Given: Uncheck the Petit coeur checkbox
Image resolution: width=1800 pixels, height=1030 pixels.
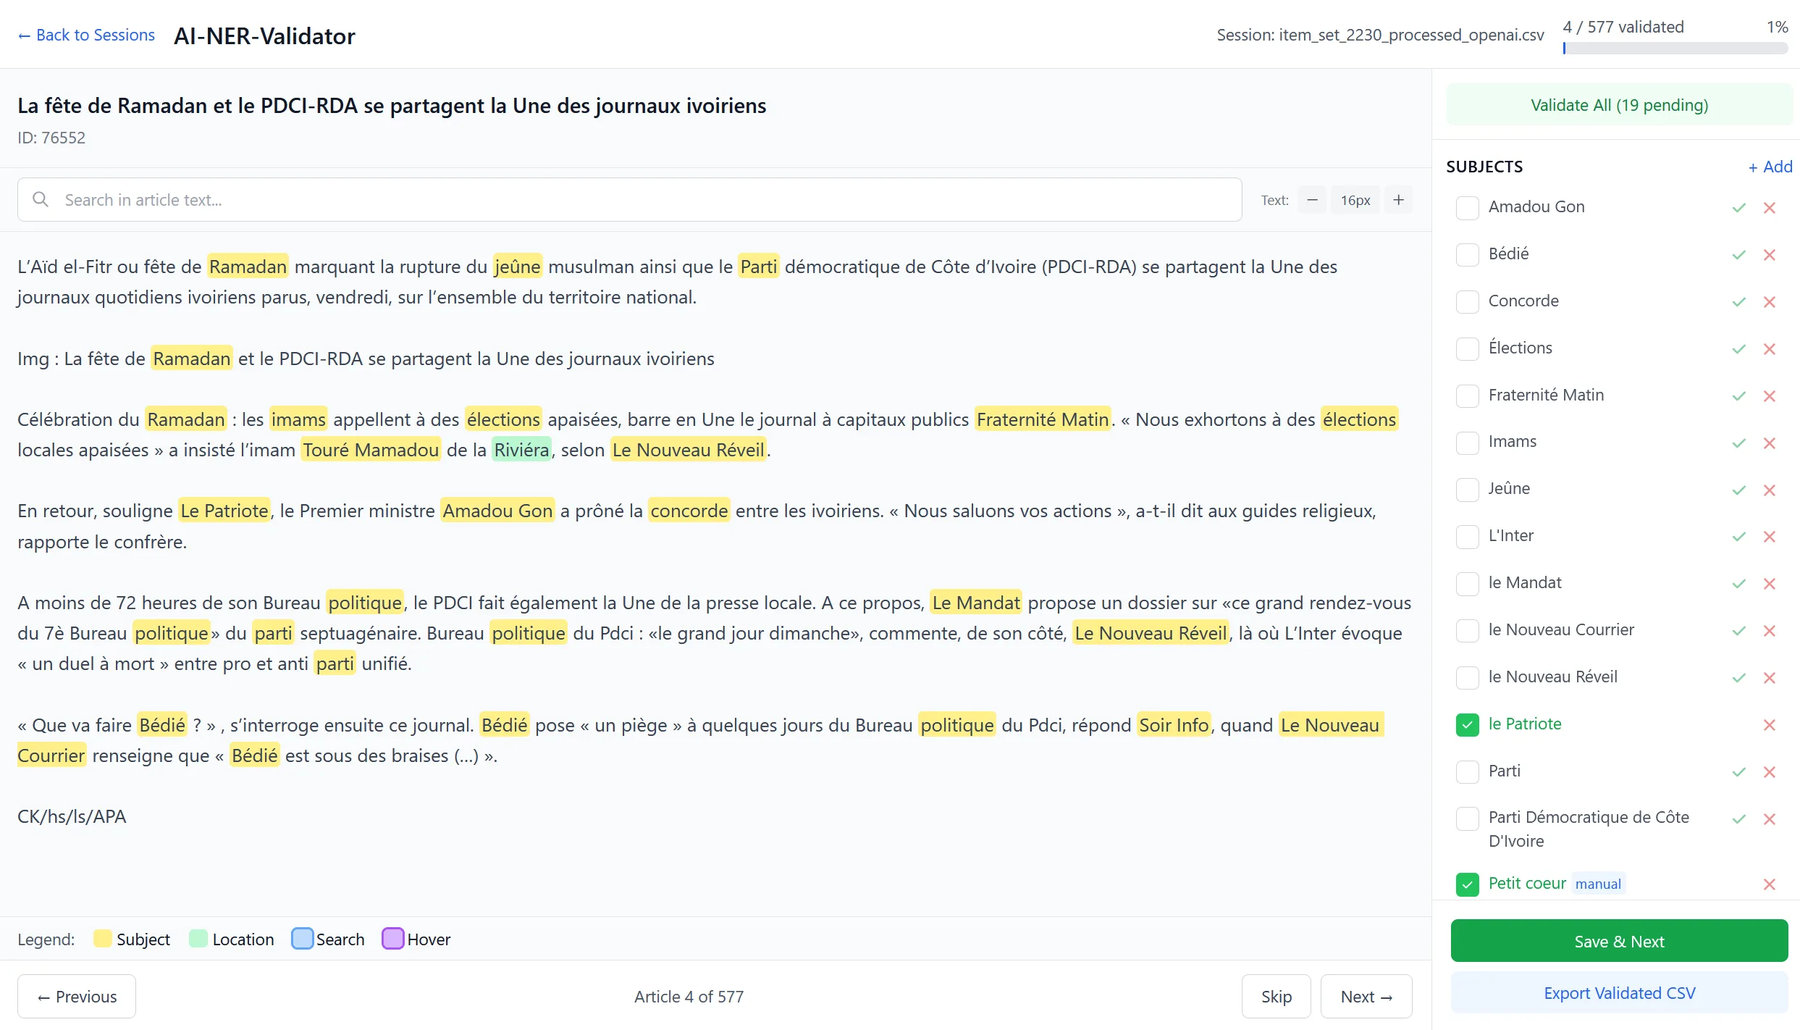Looking at the screenshot, I should click(1467, 884).
